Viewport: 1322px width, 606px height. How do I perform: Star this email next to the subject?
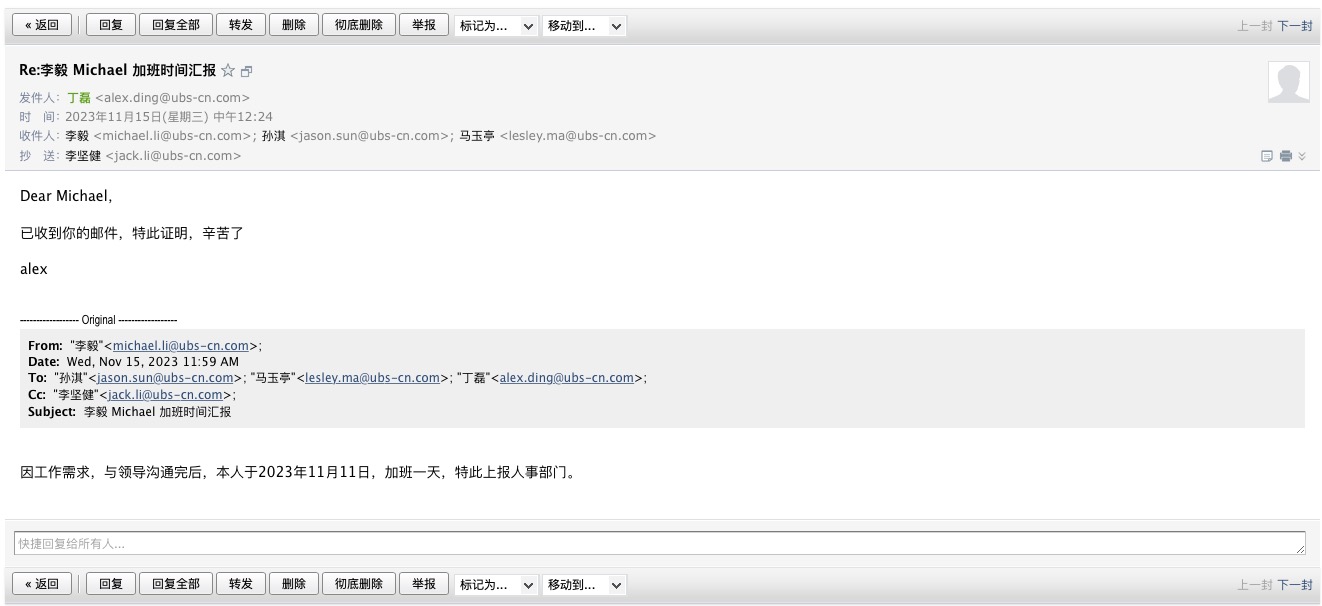pos(228,71)
